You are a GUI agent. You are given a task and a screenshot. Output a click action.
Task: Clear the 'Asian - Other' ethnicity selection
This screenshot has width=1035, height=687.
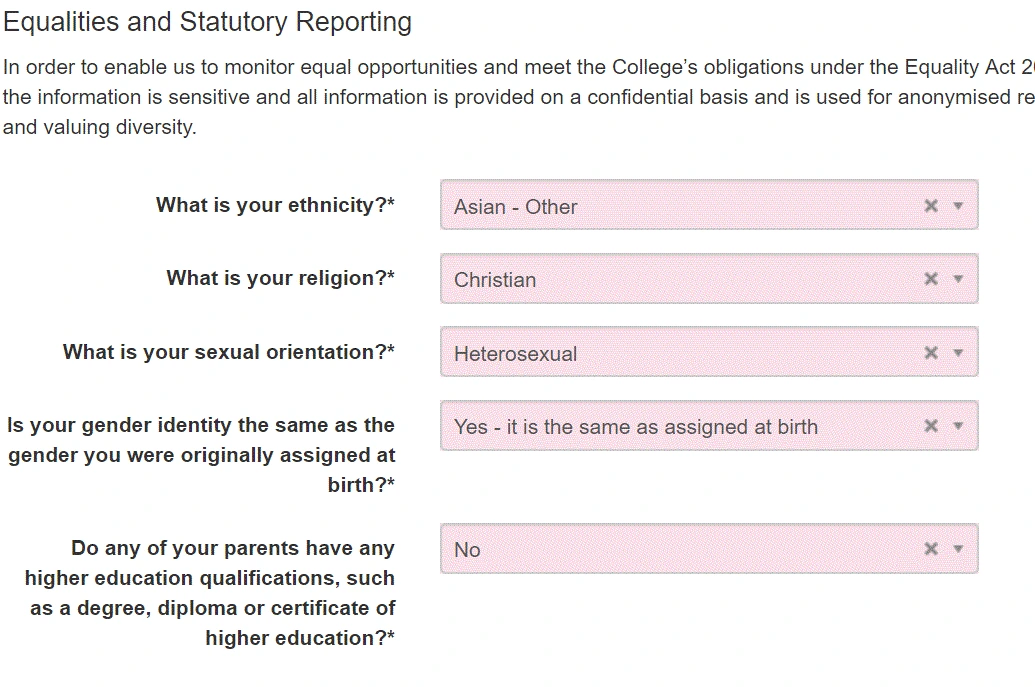coord(931,206)
